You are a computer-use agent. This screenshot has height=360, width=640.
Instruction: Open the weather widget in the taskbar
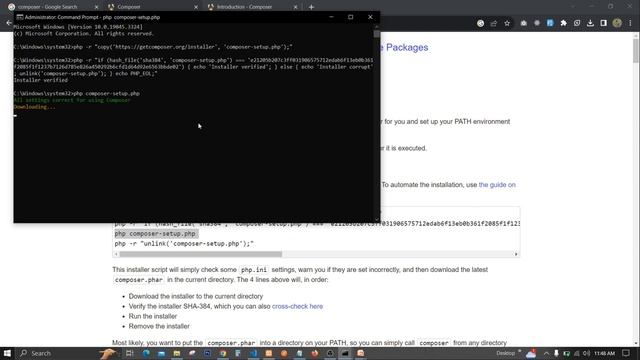click(531, 353)
